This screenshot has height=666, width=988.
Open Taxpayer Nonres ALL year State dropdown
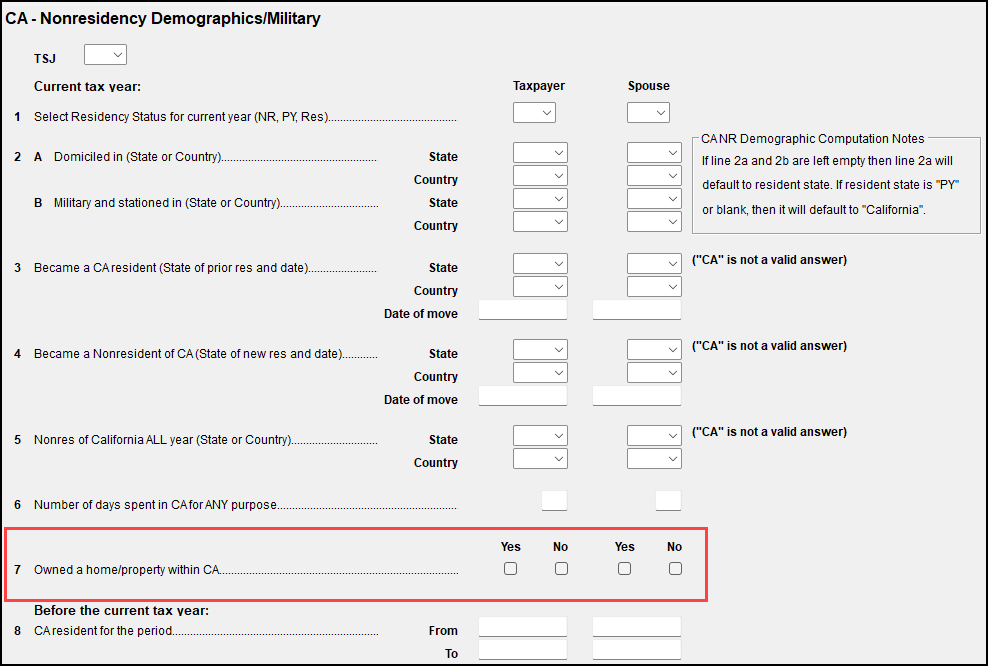tap(540, 436)
